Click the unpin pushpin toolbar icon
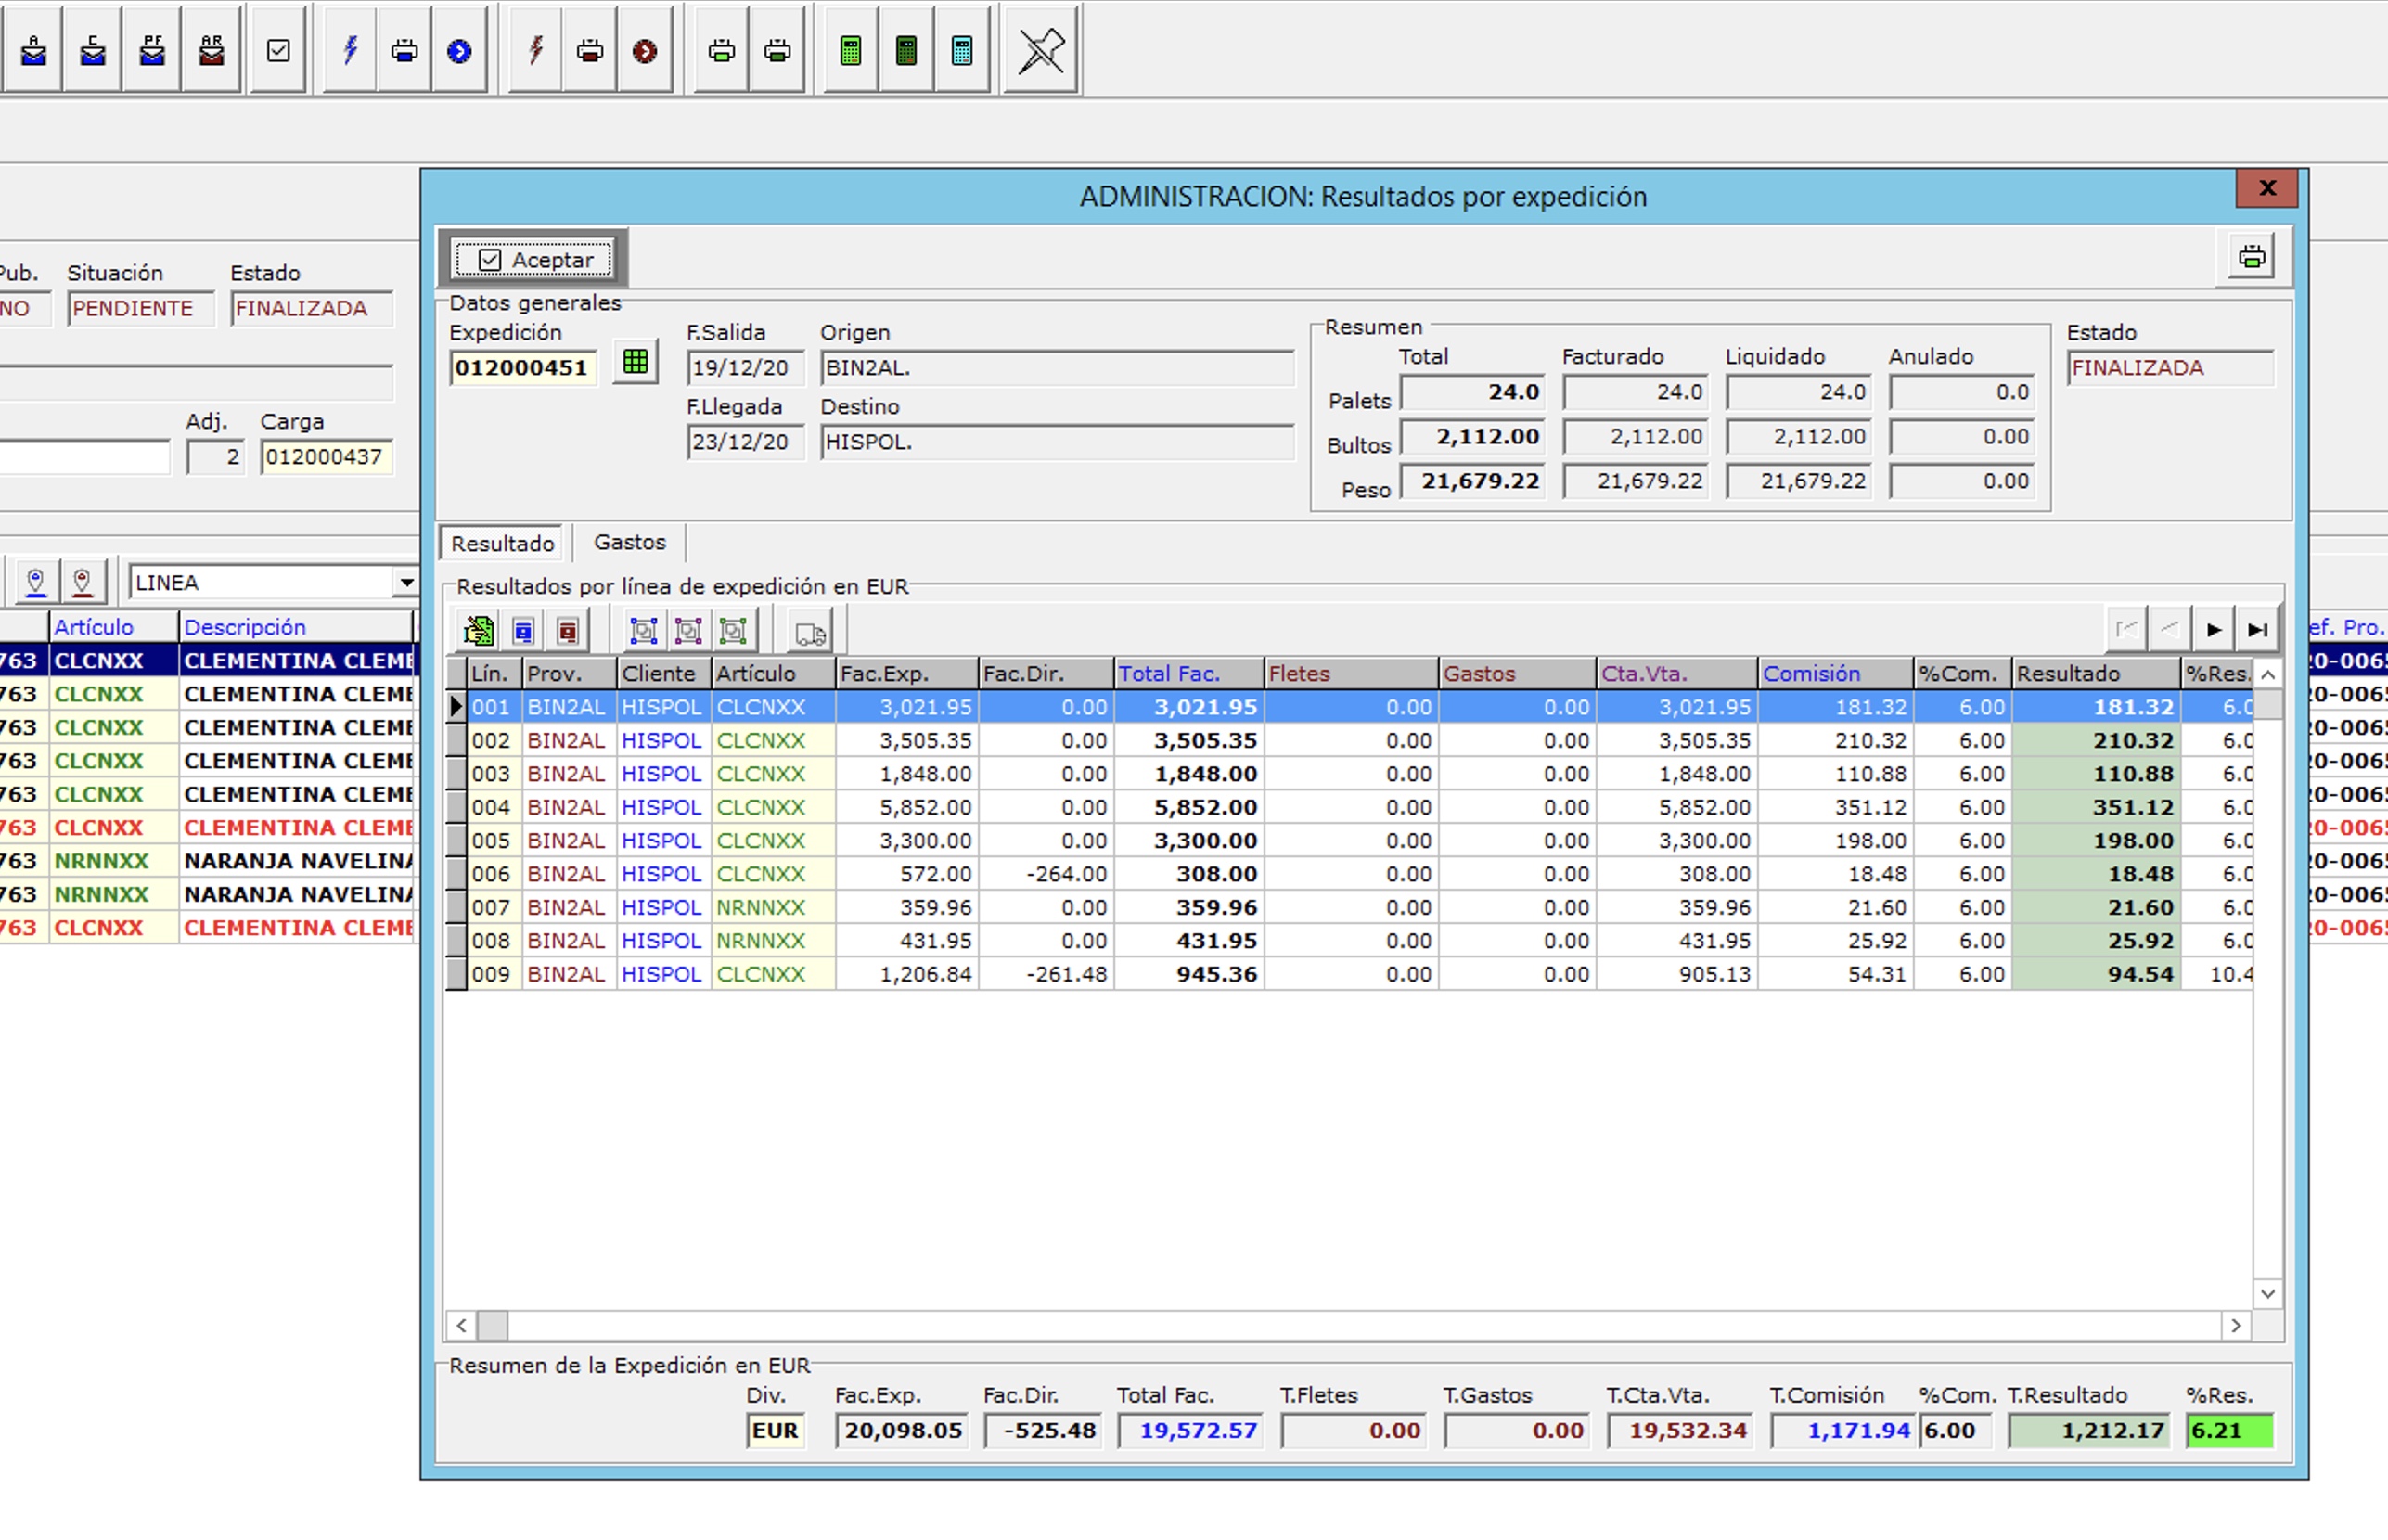Image resolution: width=2388 pixels, height=1540 pixels. pyautogui.click(x=1040, y=50)
